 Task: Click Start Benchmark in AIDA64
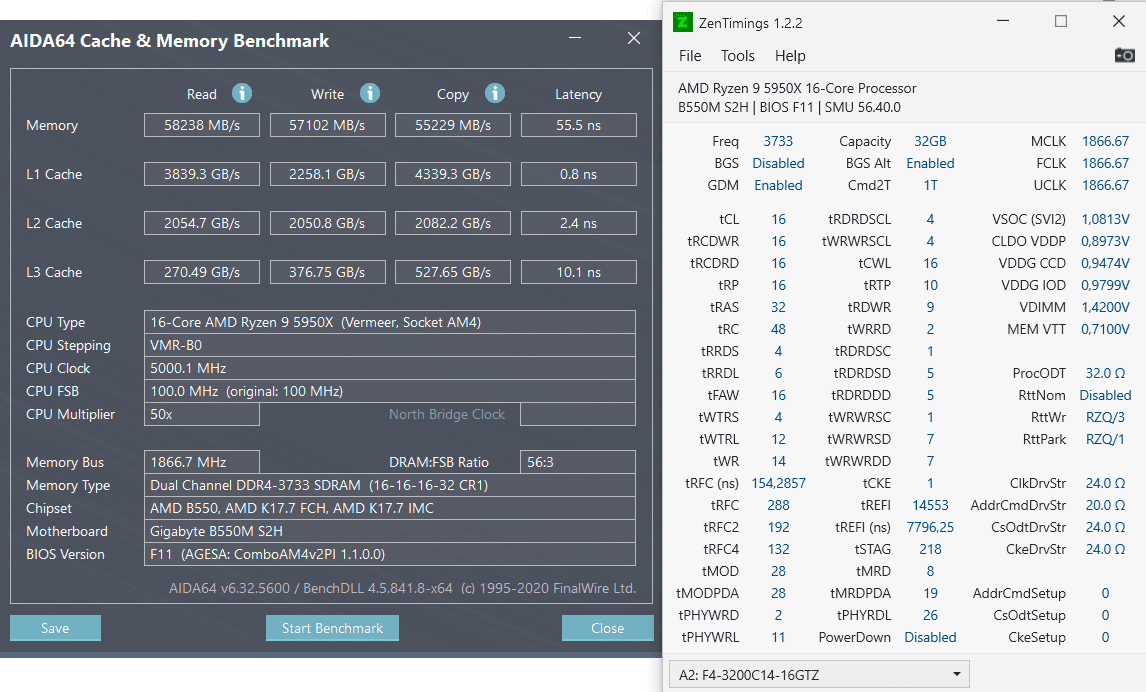click(332, 628)
